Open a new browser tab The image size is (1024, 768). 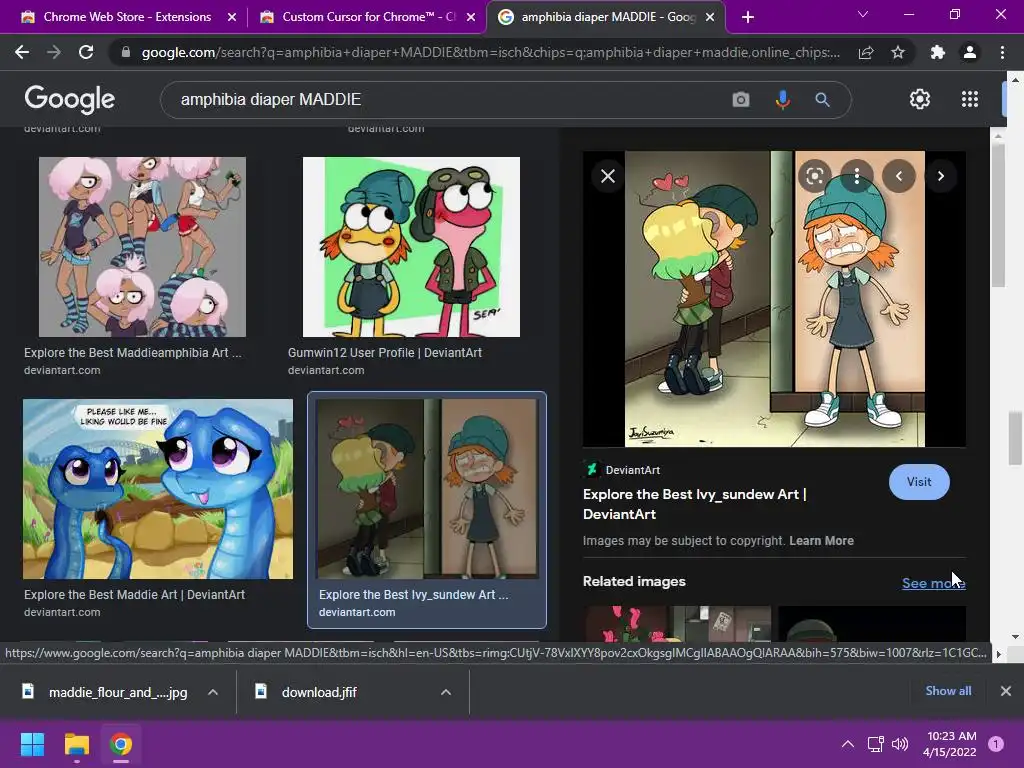[748, 17]
